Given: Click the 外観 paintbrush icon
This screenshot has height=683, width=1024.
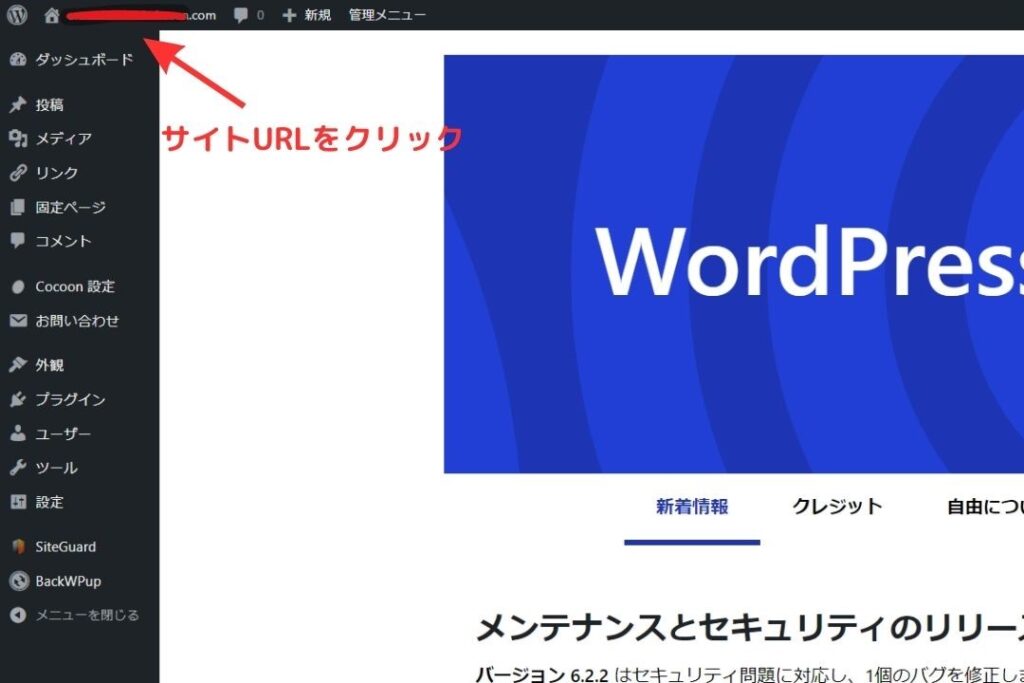Looking at the screenshot, I should [18, 364].
